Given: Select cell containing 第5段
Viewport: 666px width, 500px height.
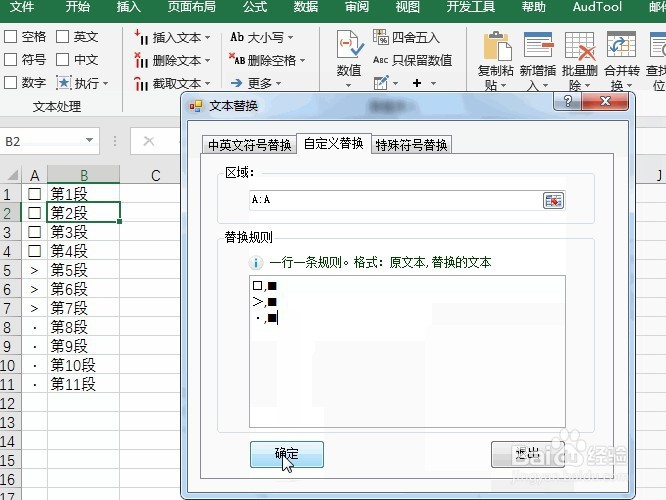Looking at the screenshot, I should pyautogui.click(x=83, y=270).
